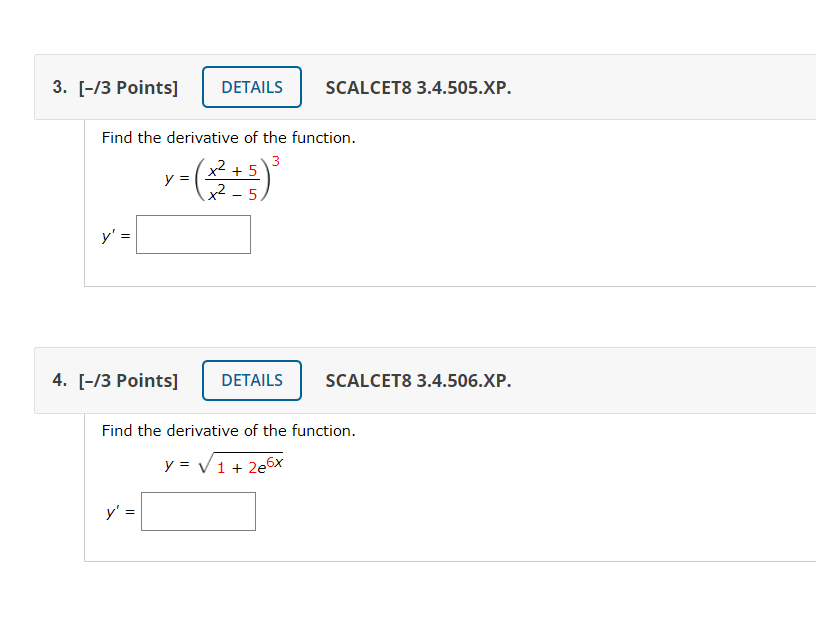Click the 6x exponent in question 4
The width and height of the screenshot is (816, 620).
[274, 462]
